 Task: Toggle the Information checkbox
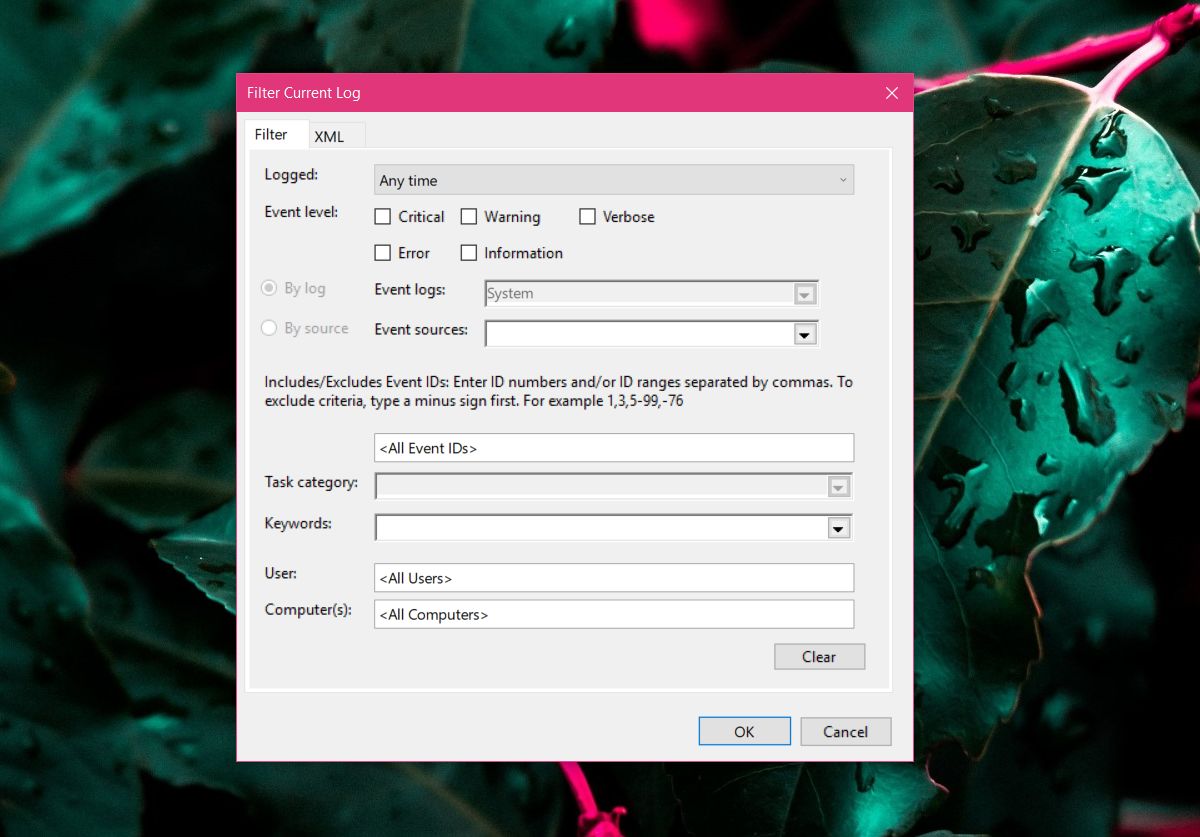tap(468, 253)
